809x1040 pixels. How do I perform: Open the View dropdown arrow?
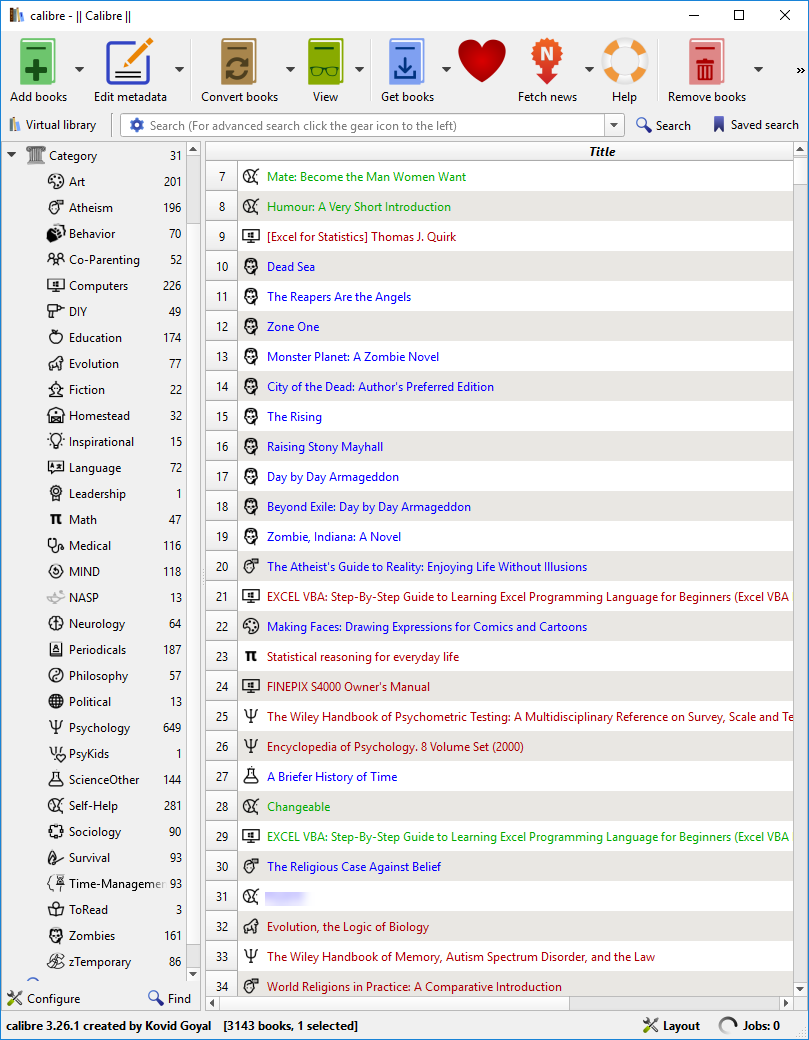tap(359, 69)
